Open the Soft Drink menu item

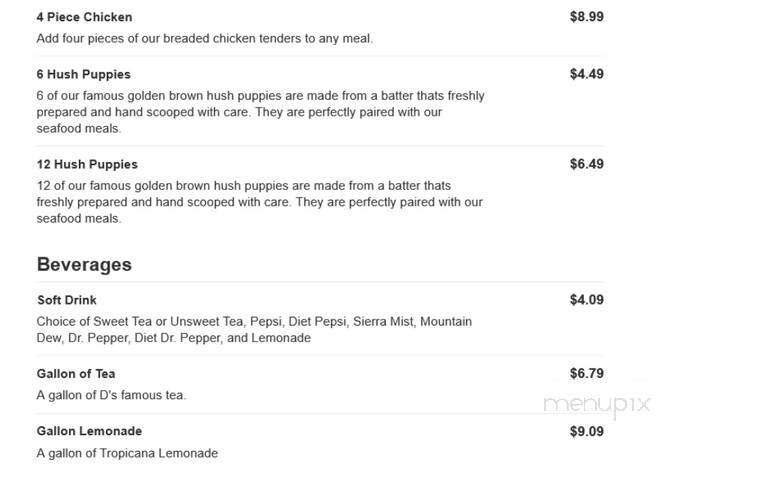tap(67, 300)
